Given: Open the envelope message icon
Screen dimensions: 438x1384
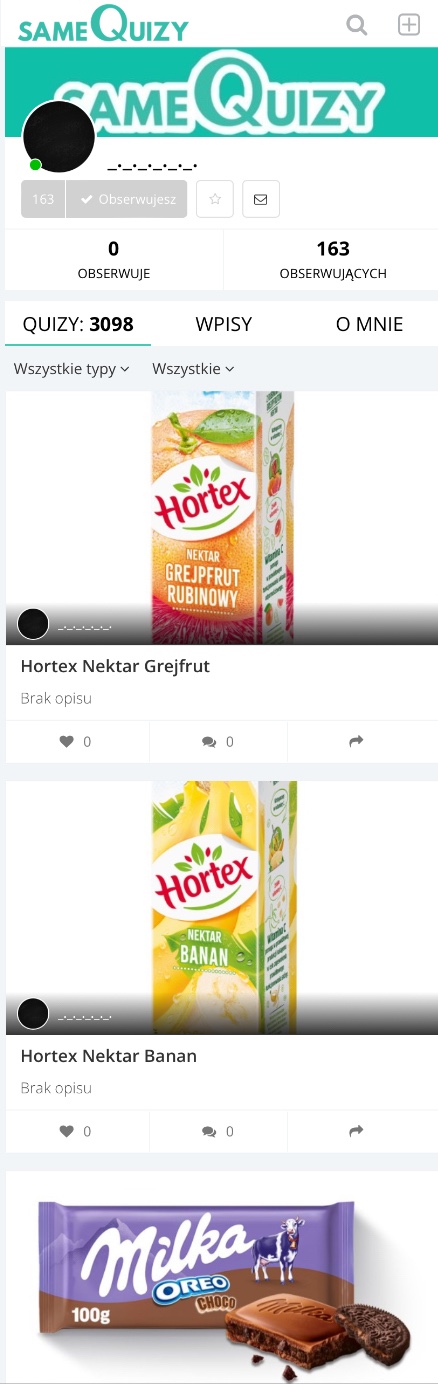Looking at the screenshot, I should tap(261, 199).
